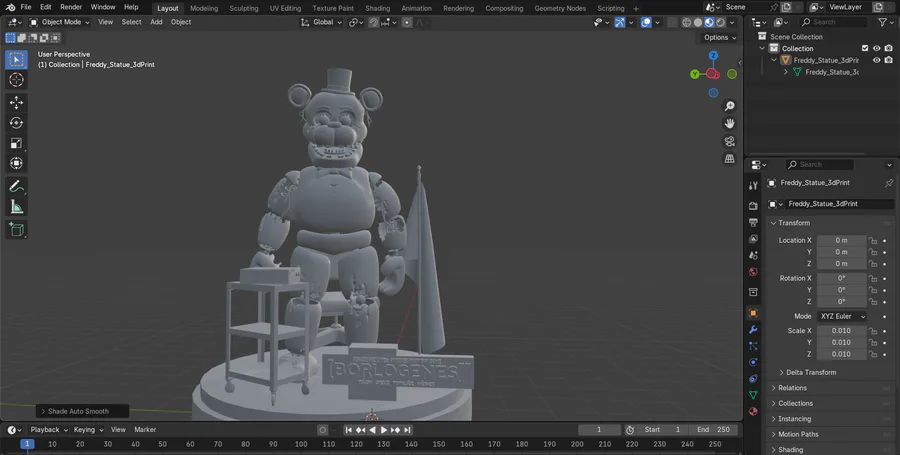
Task: Open the Scene properties tab
Action: [x=753, y=255]
